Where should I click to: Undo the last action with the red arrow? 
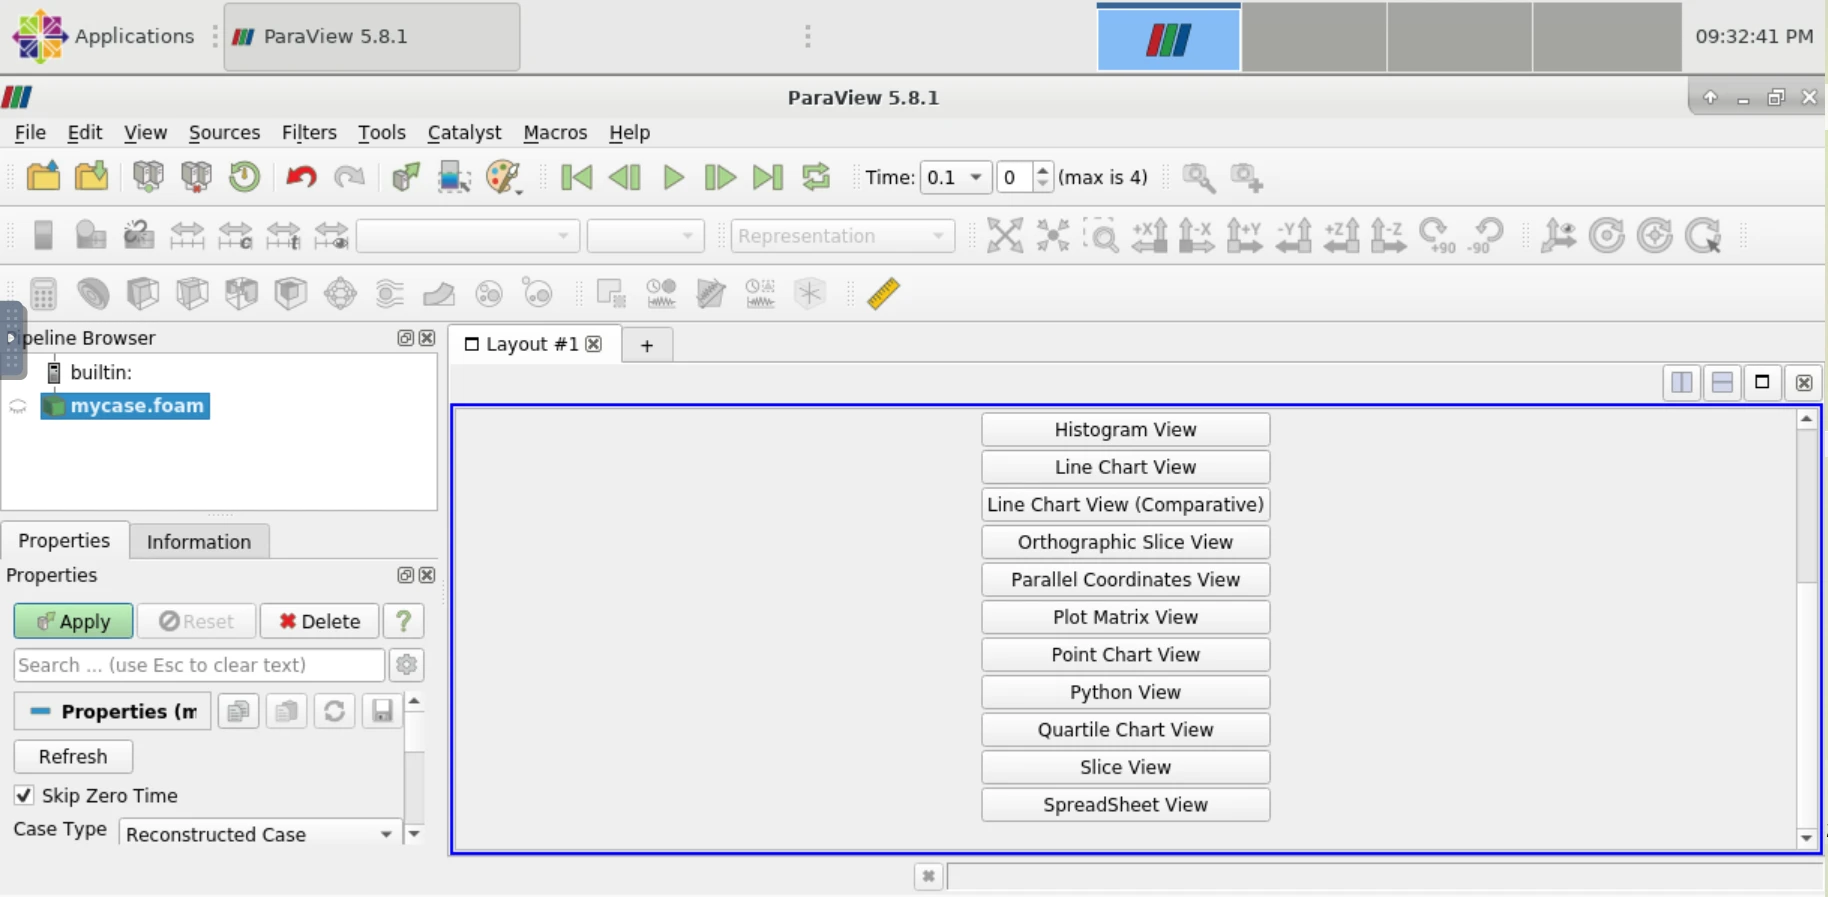[300, 177]
